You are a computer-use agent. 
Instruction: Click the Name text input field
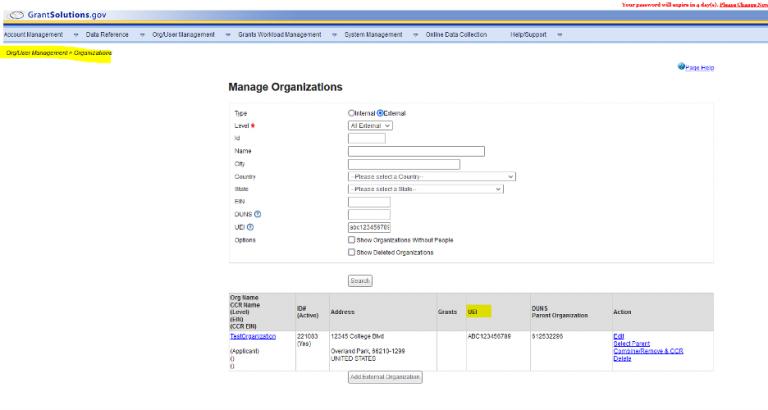(416, 151)
